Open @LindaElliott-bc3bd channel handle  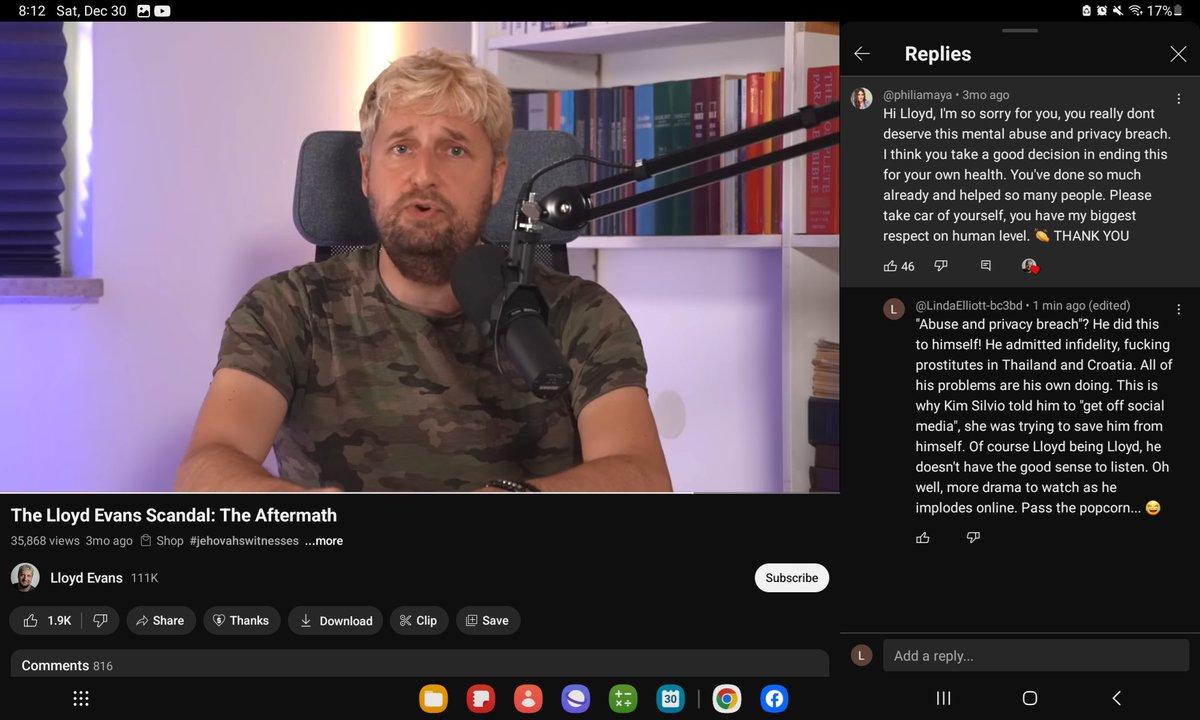click(x=969, y=305)
